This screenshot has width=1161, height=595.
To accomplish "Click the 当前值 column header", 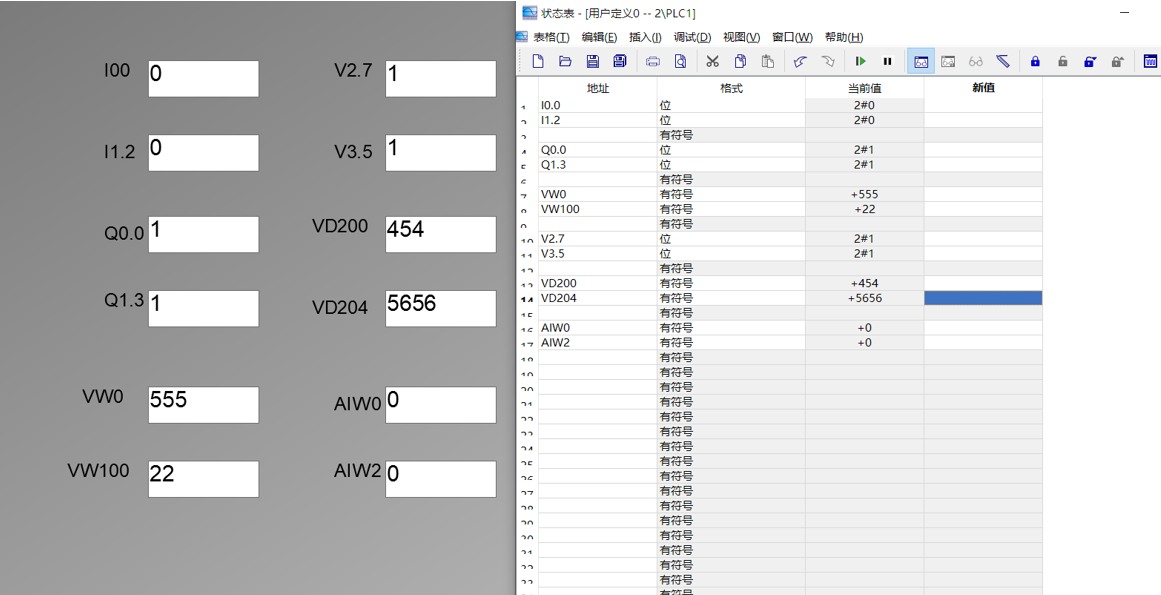I will point(864,88).
